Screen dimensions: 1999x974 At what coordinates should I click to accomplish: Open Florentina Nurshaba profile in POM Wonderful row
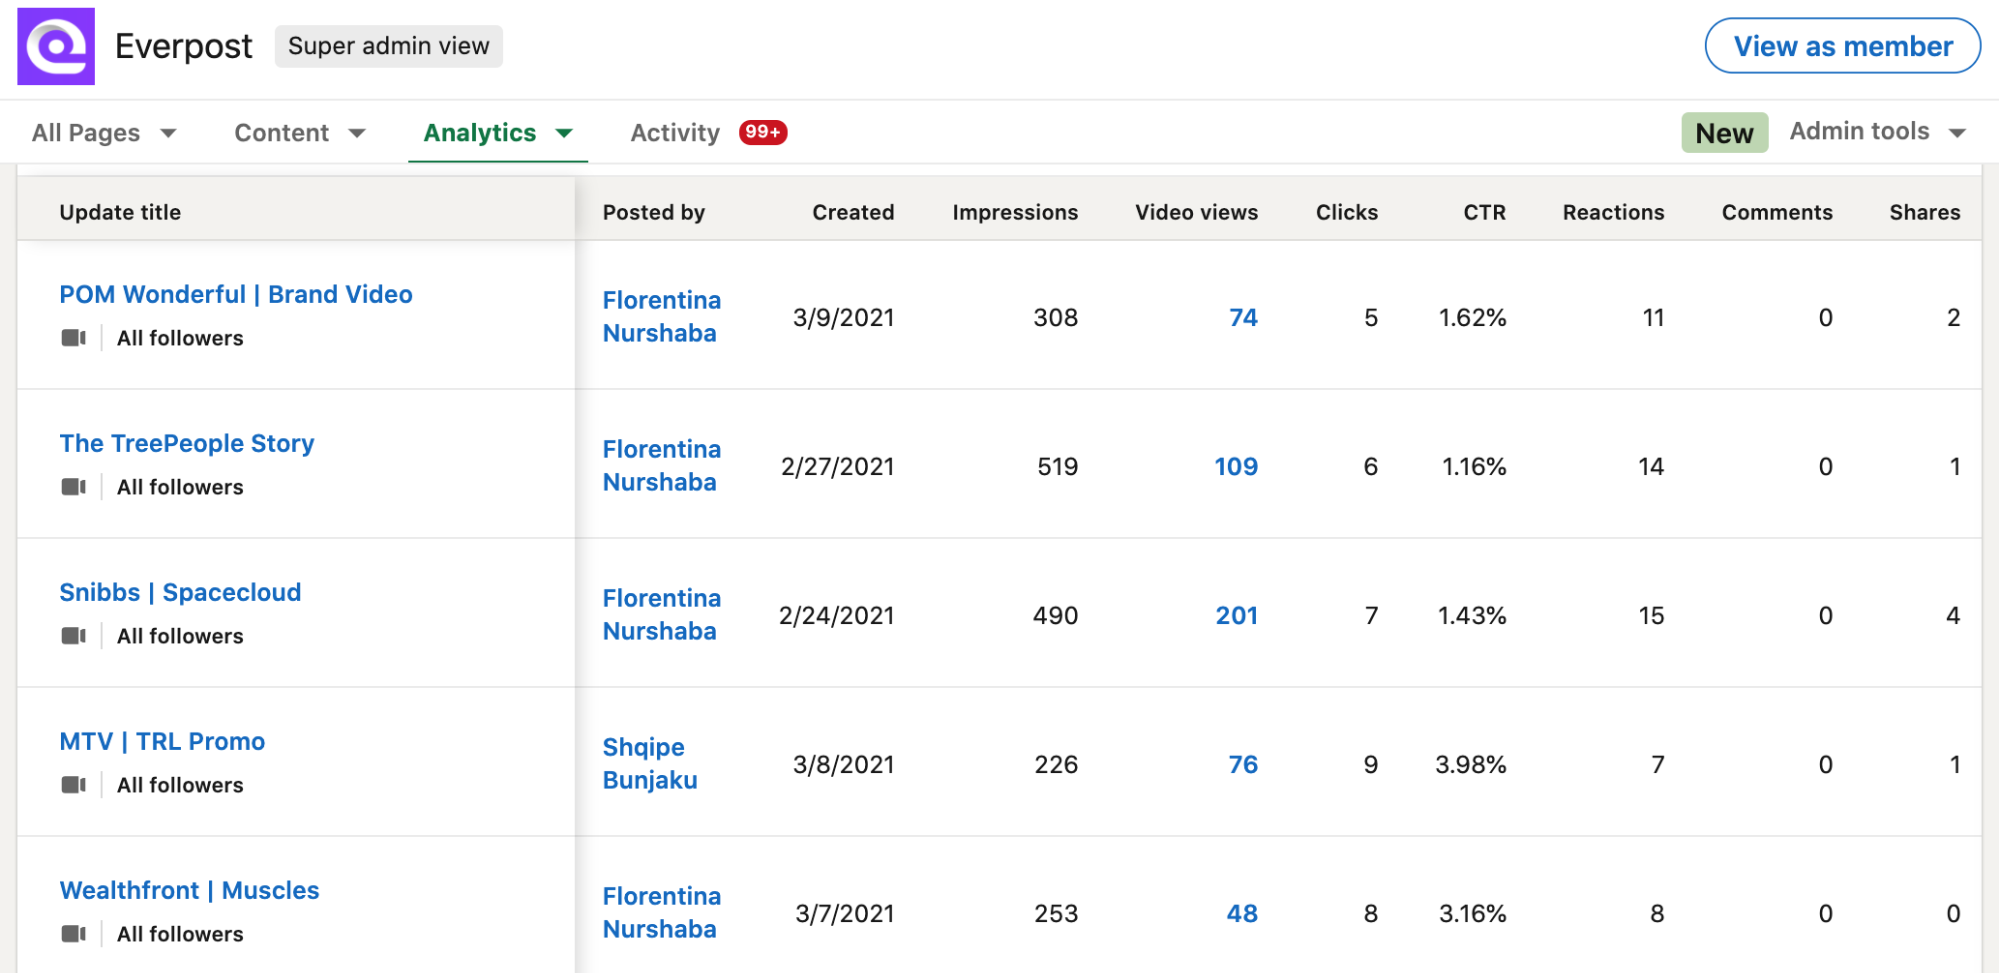coord(662,317)
